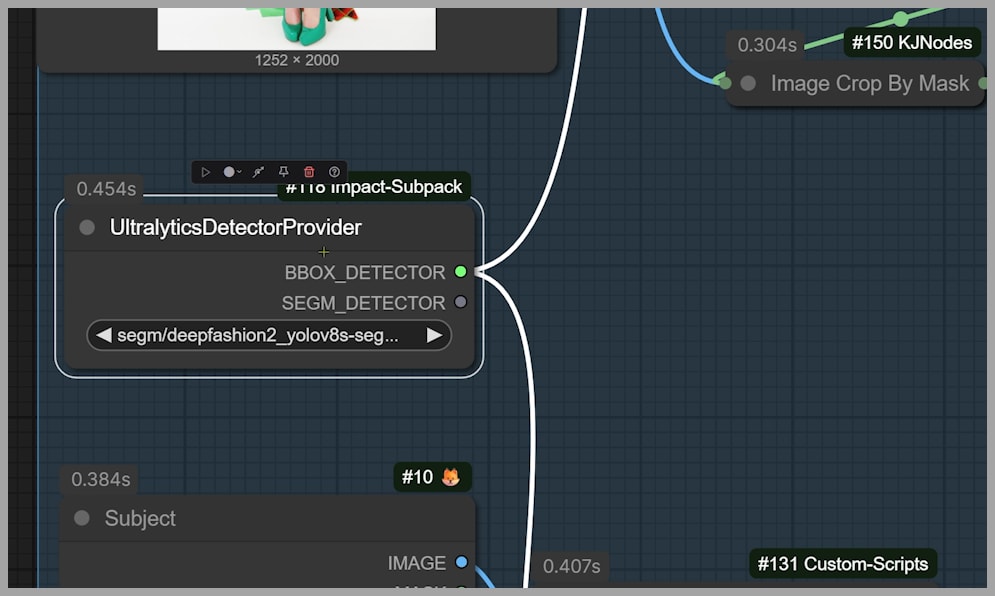Click the #10 fox badge on Subject

432,477
